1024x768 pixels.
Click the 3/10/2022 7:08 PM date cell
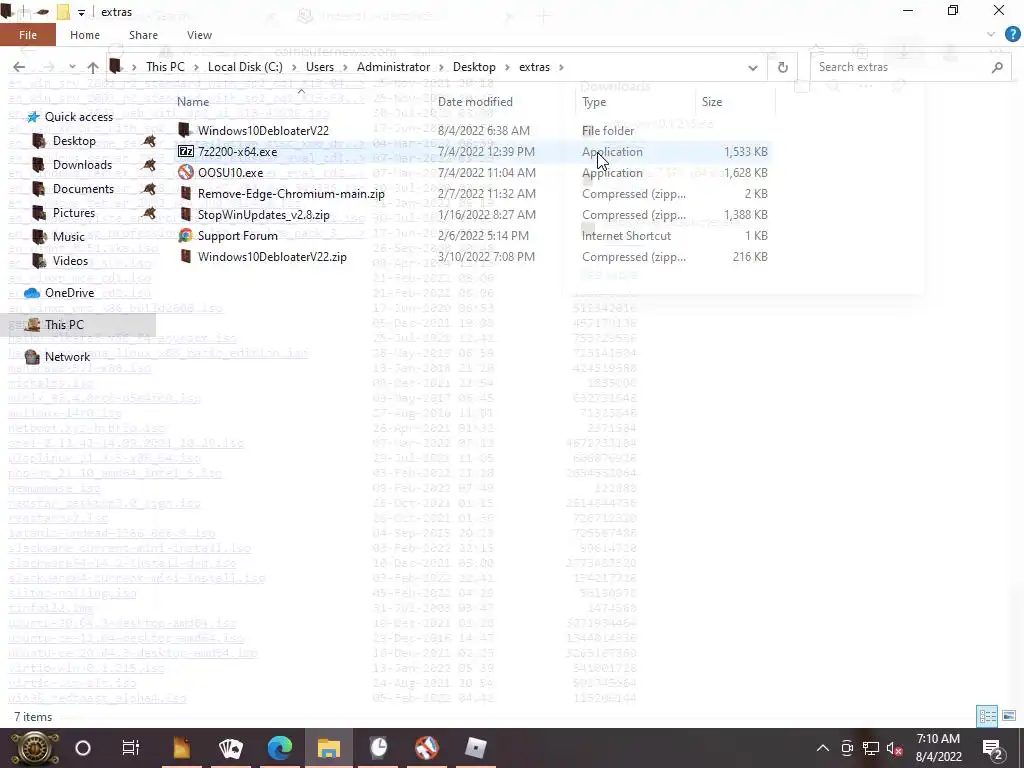[x=487, y=257]
